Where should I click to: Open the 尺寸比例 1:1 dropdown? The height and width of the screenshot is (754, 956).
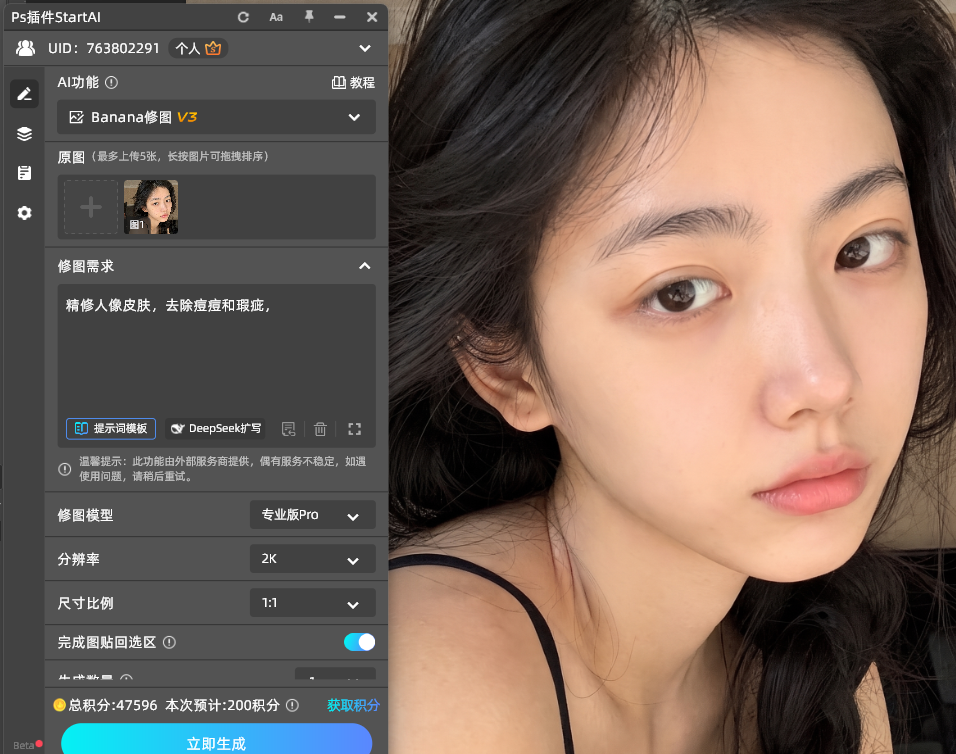pyautogui.click(x=313, y=603)
